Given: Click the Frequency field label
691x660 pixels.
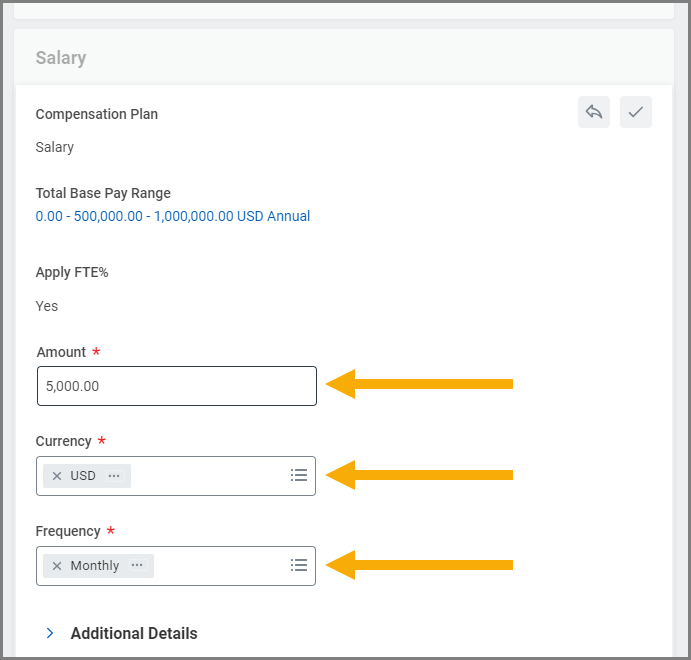Looking at the screenshot, I should click(68, 531).
